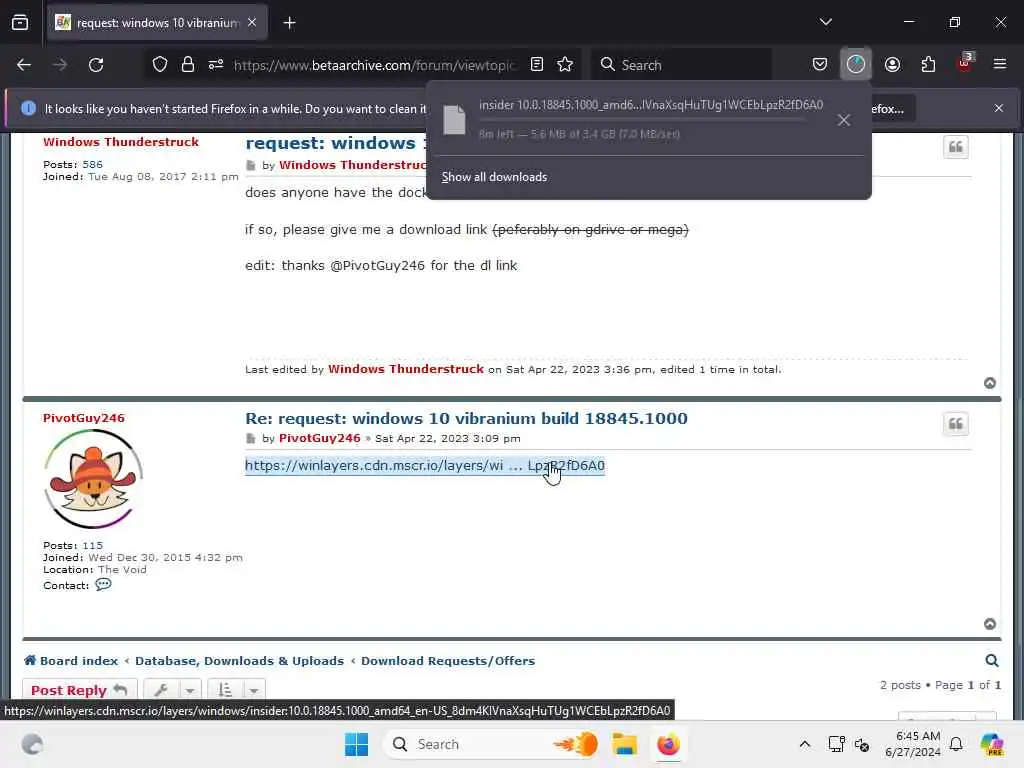
Task: Open Re: request topic title link
Action: [466, 419]
